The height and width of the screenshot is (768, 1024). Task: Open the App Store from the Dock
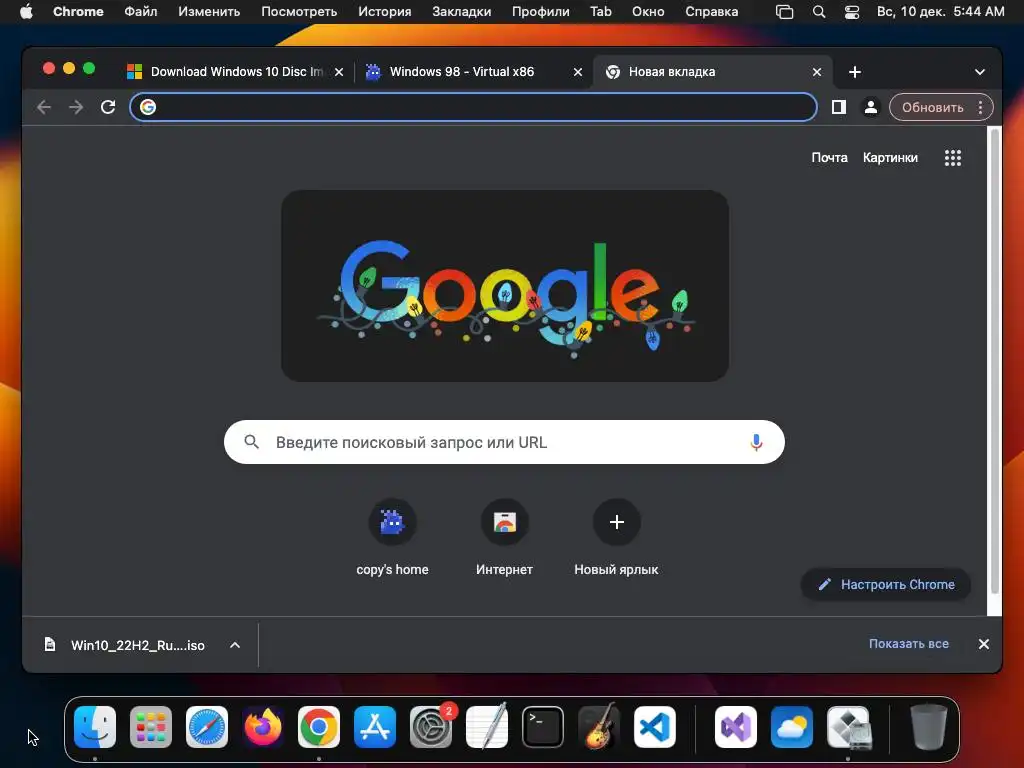(375, 727)
